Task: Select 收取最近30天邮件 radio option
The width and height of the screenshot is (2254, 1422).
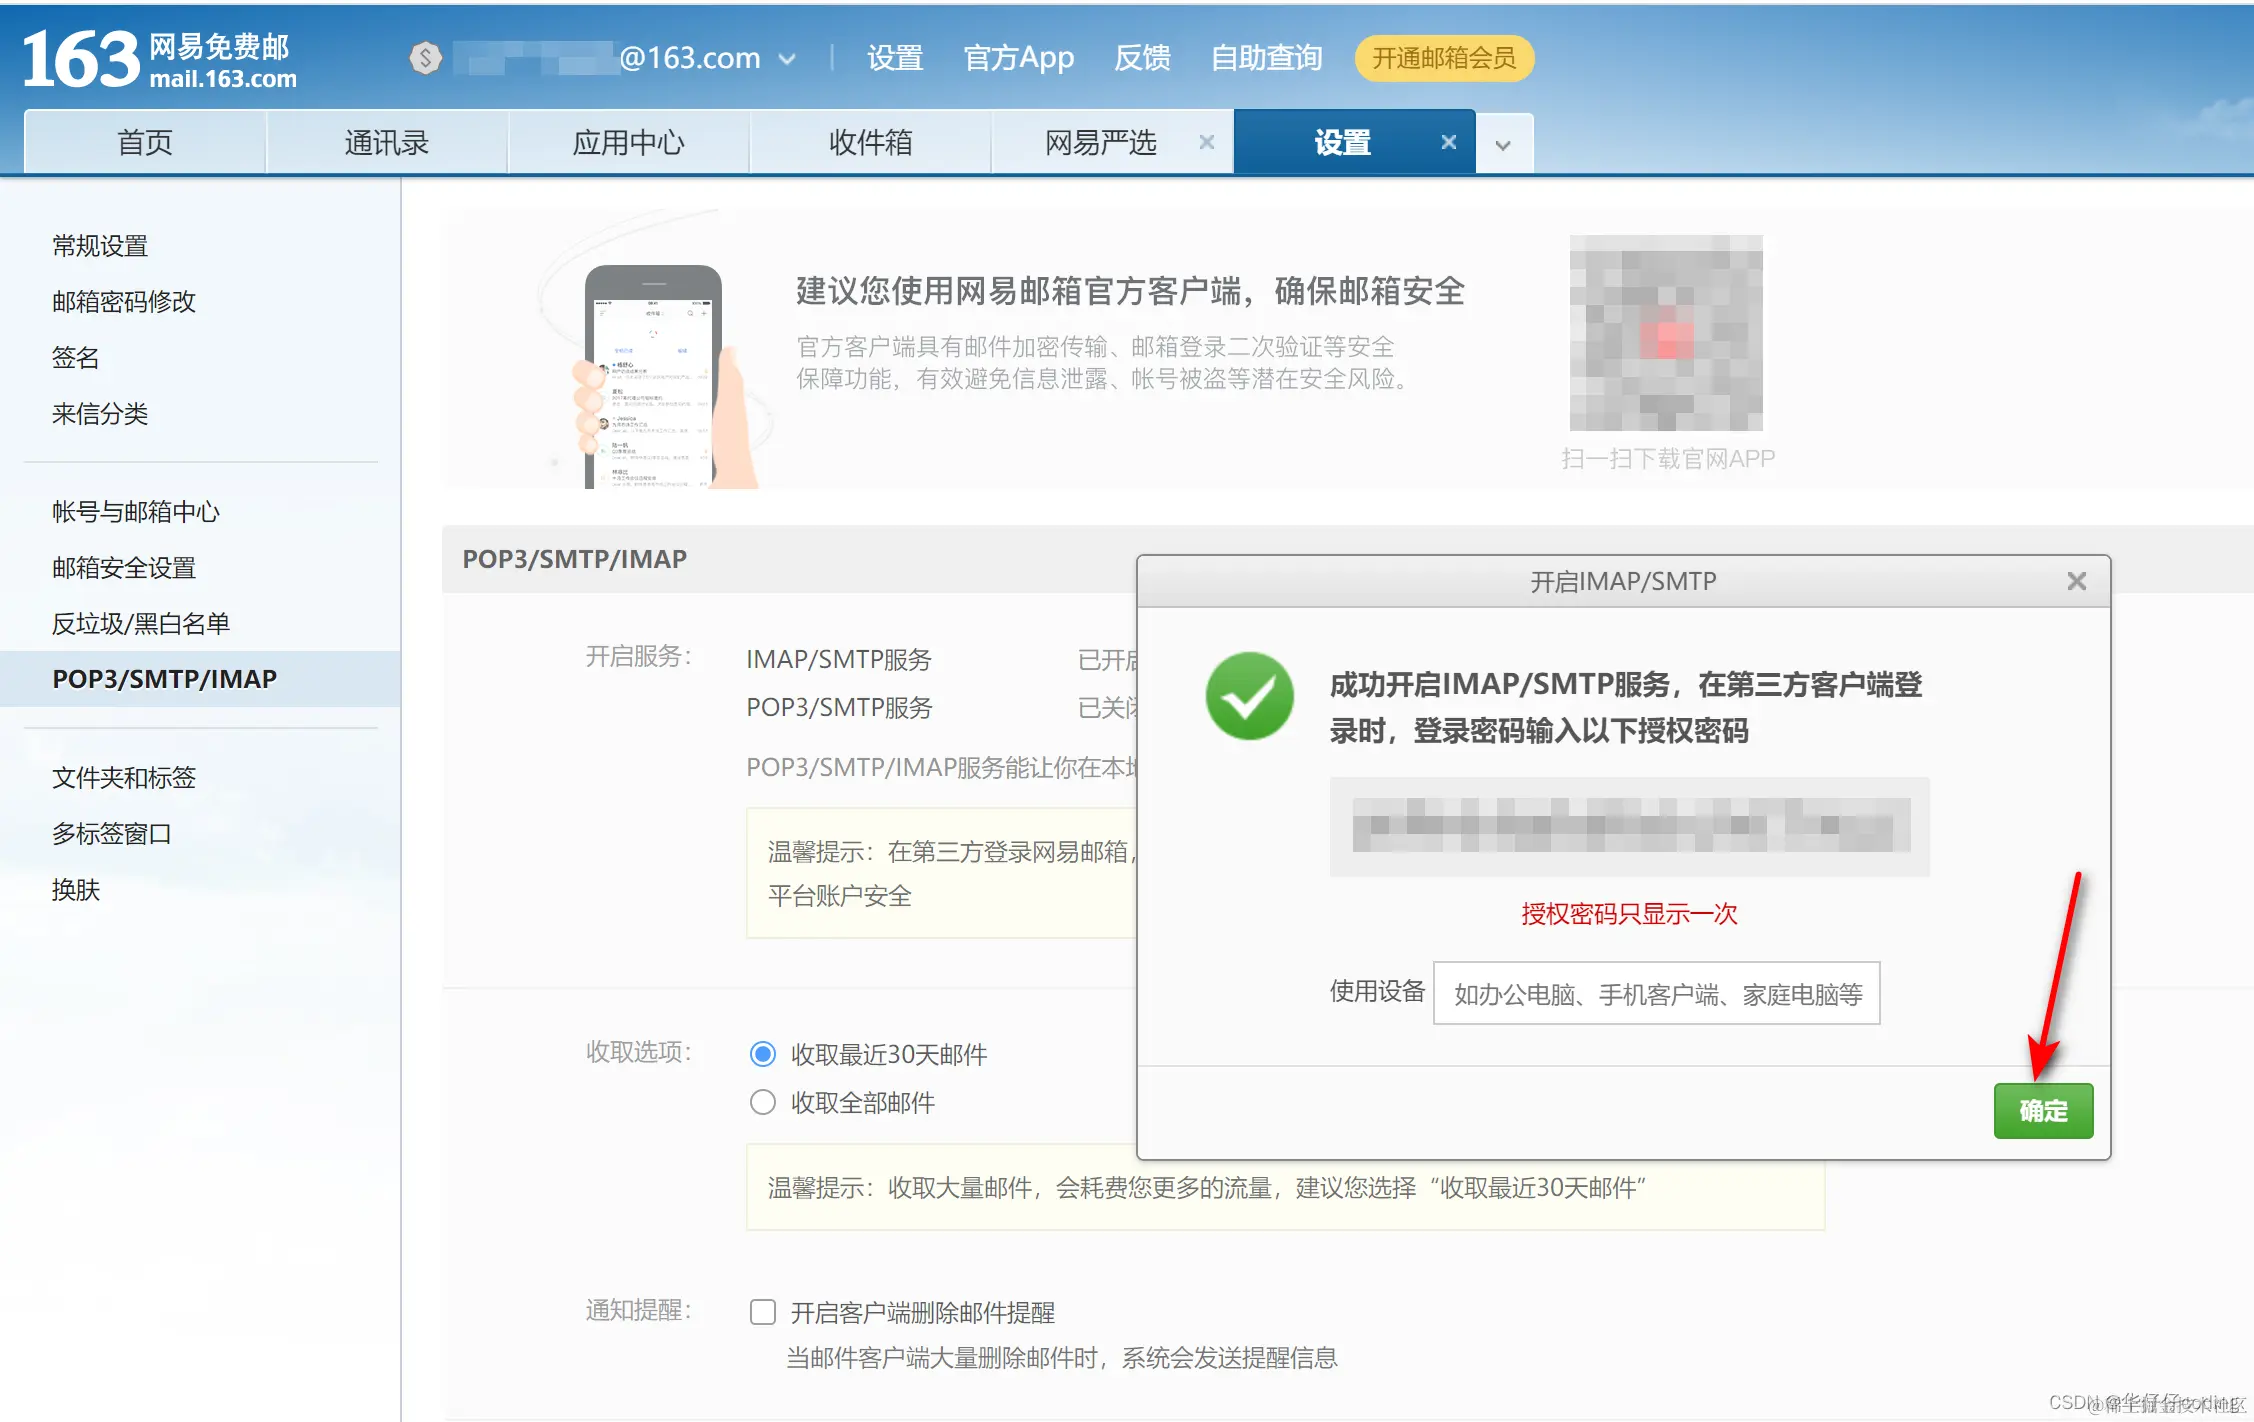Action: pos(763,1054)
